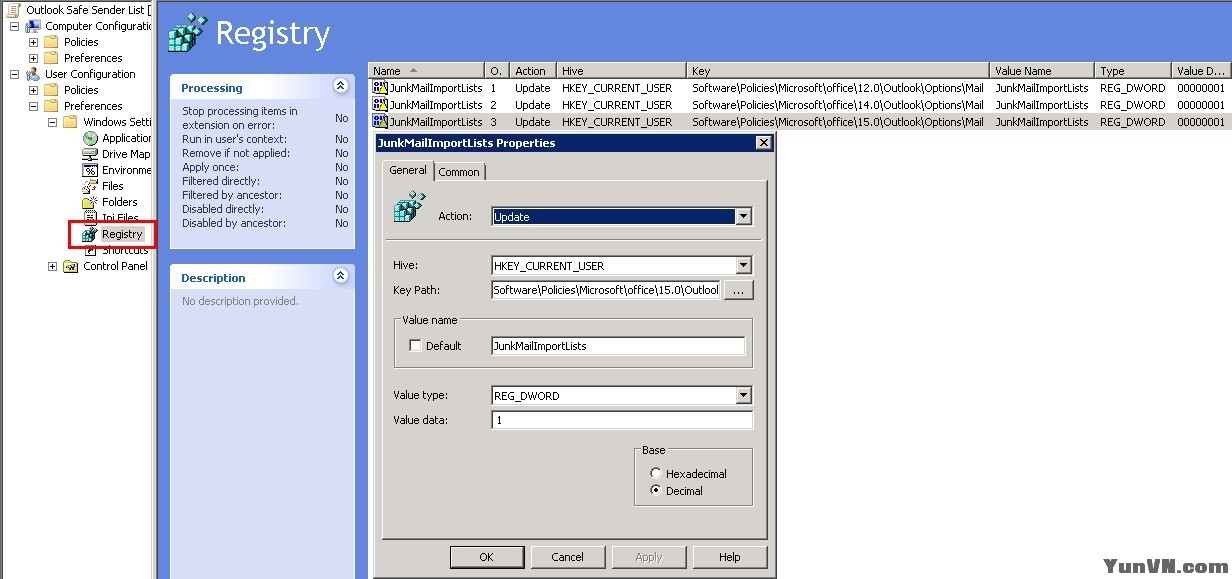Expand Preferences under Computer Configuration
The image size is (1232, 579).
click(33, 58)
